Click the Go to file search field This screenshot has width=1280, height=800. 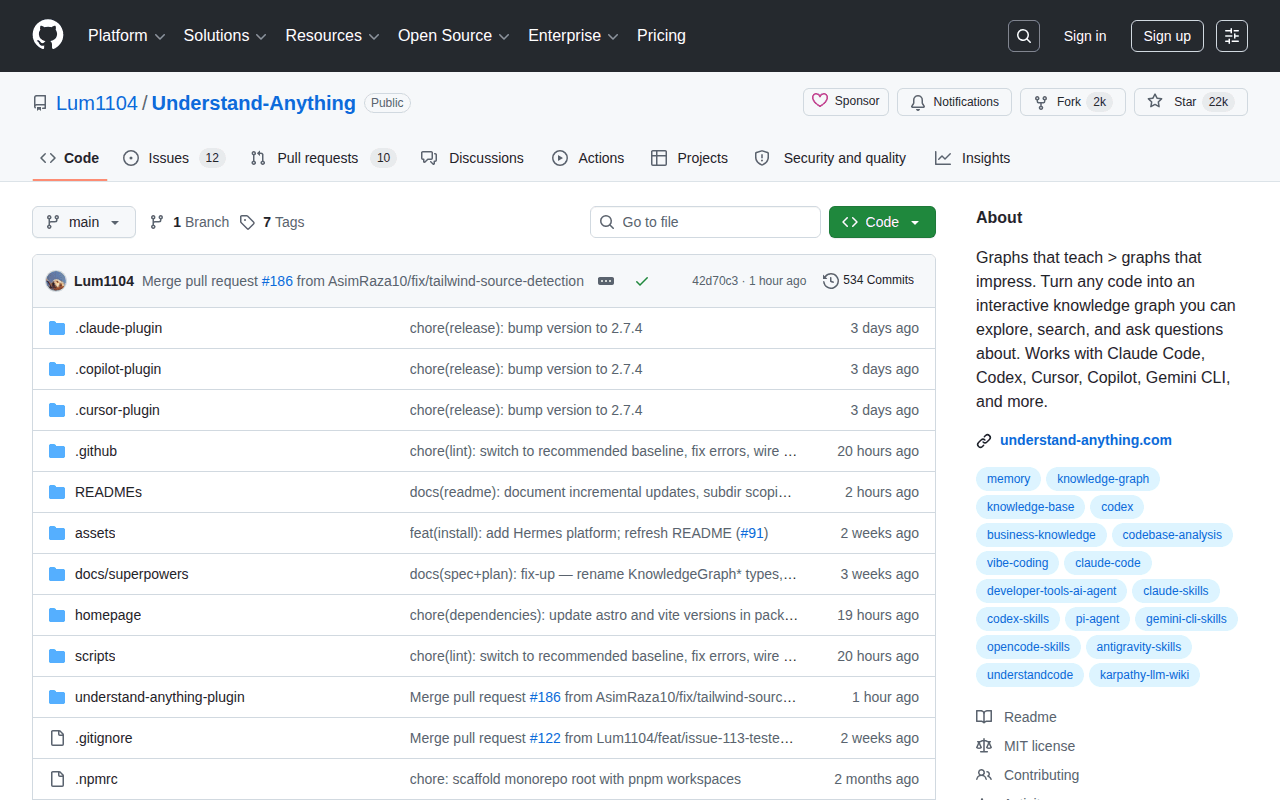(705, 222)
